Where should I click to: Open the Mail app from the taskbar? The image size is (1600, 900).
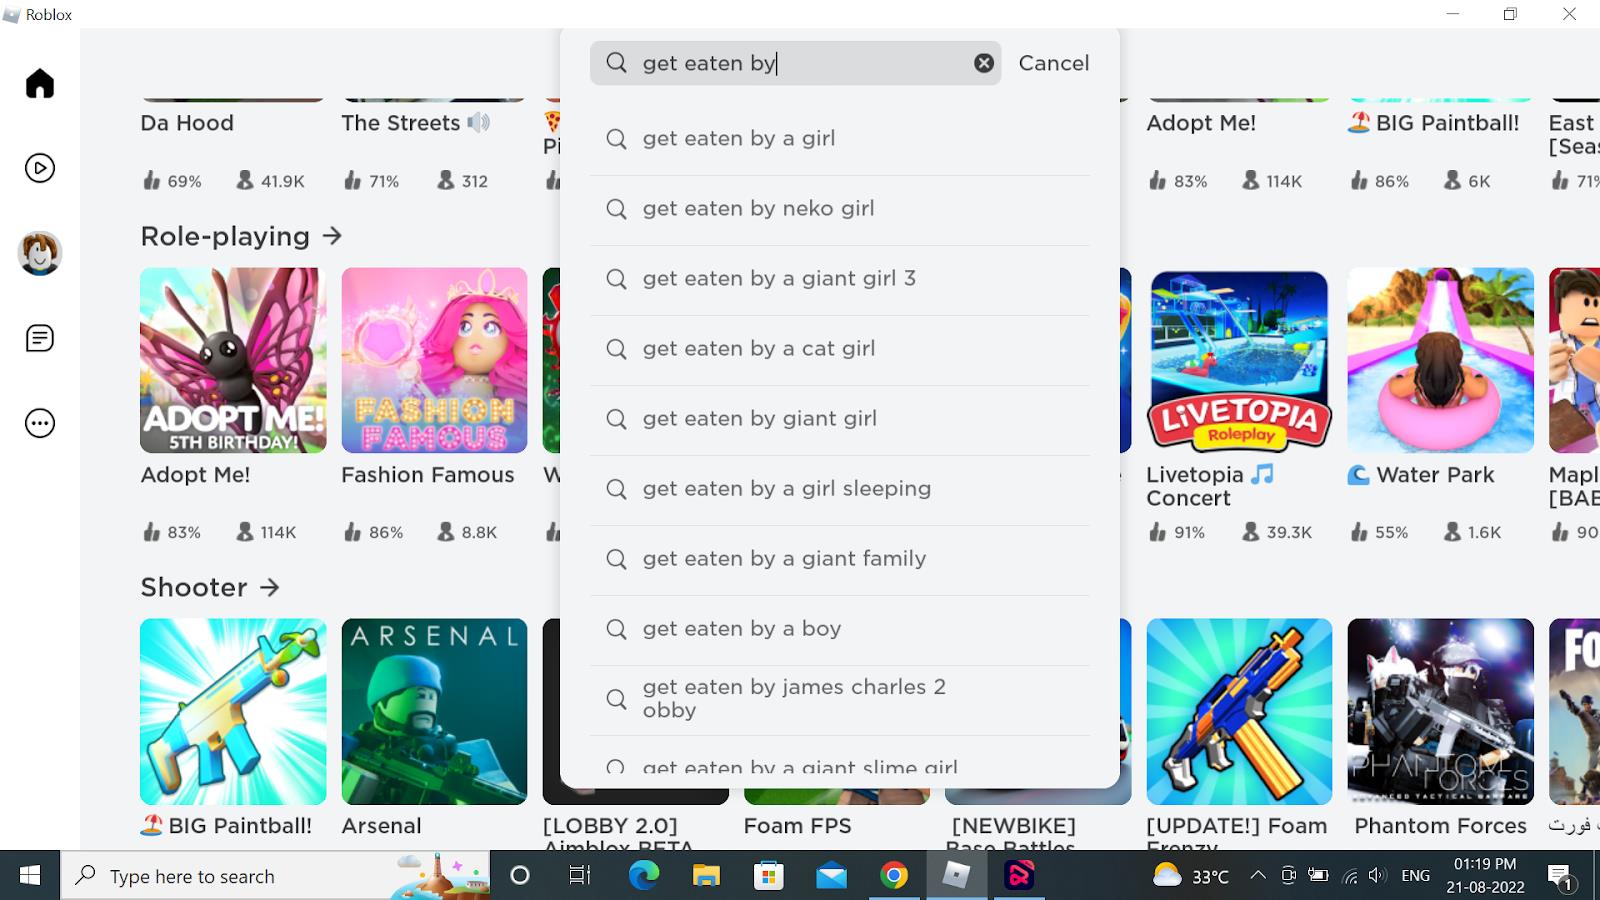[x=831, y=876]
